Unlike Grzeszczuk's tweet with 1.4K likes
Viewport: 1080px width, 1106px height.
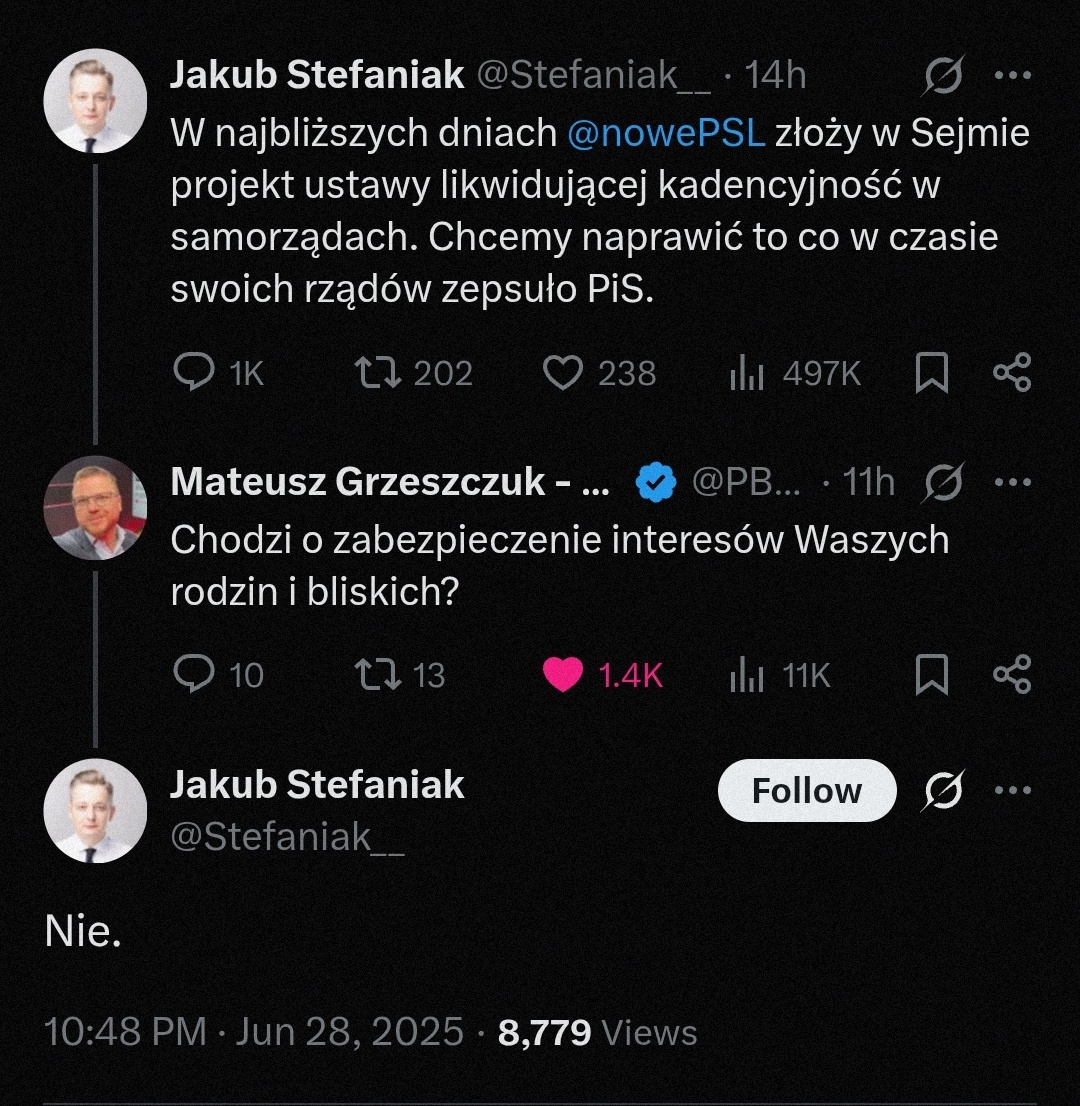coord(562,675)
